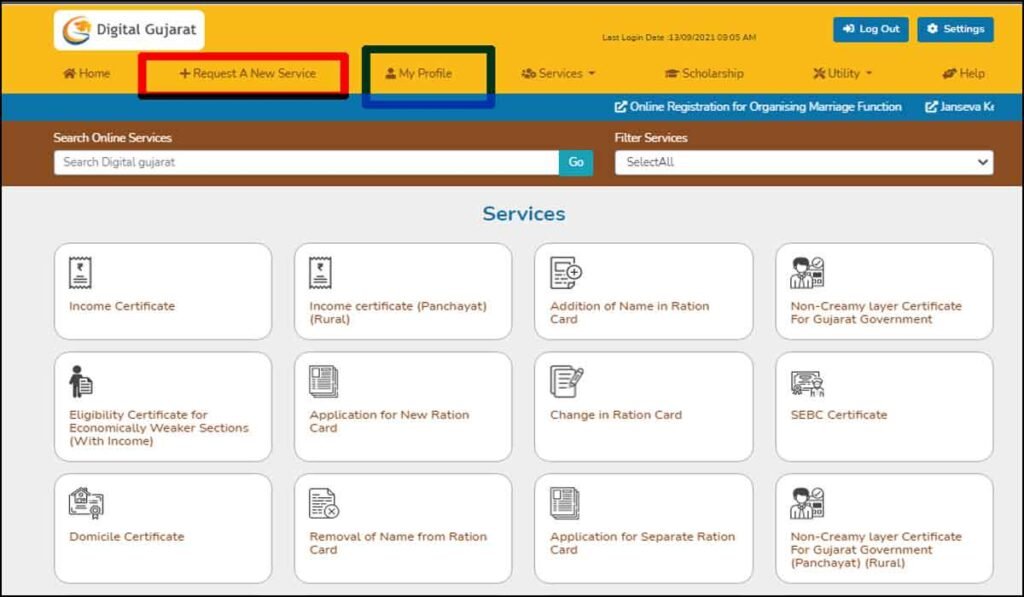This screenshot has width=1024, height=597.
Task: Click the house icon beside Home
Action: click(x=69, y=73)
